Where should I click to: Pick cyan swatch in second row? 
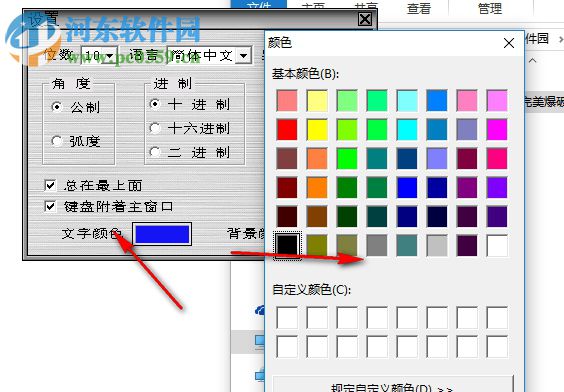click(x=407, y=129)
